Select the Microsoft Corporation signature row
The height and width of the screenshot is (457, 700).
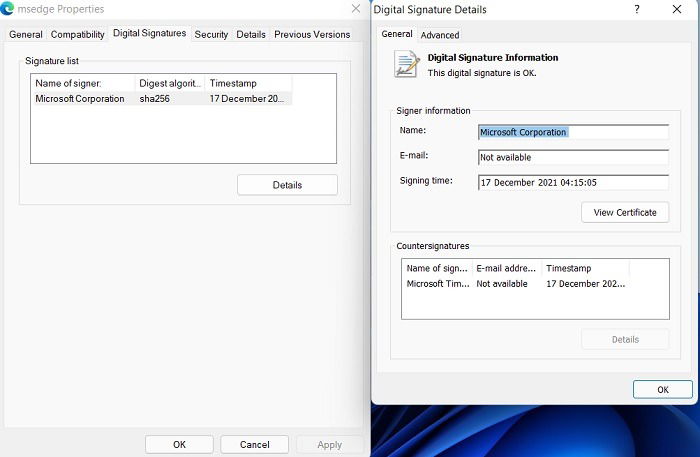point(163,99)
